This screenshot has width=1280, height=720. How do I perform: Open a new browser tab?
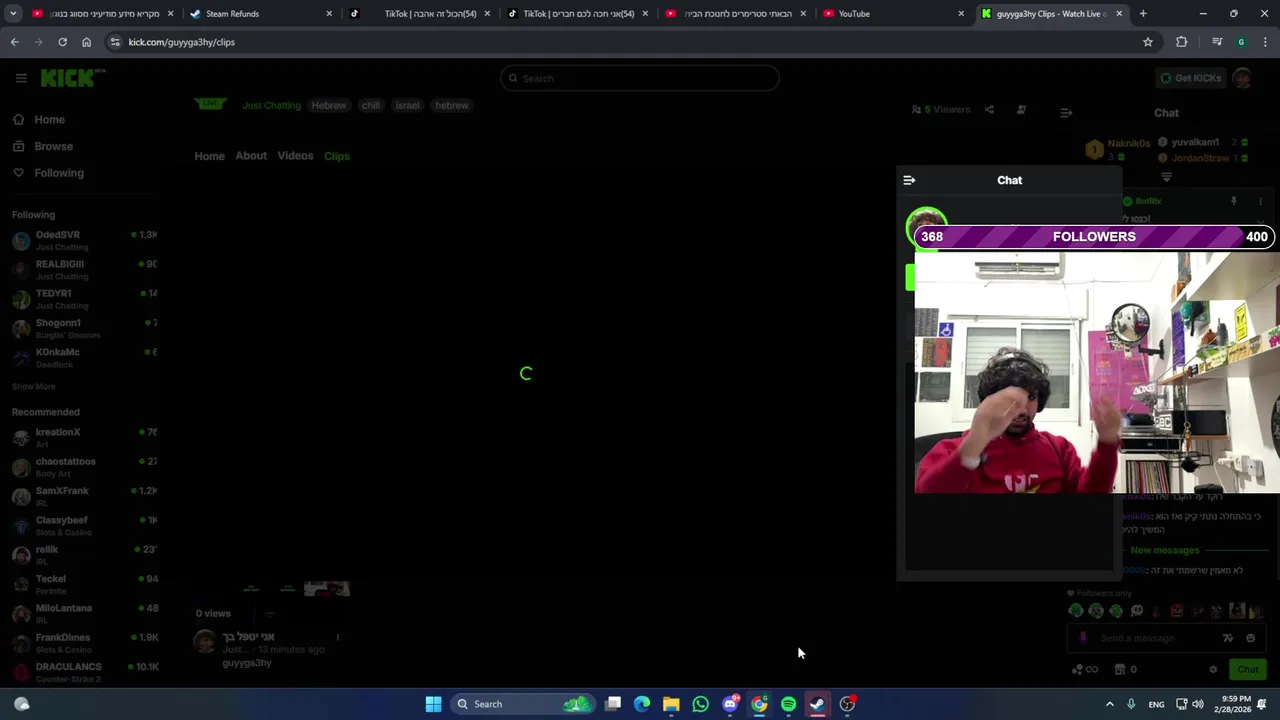pyautogui.click(x=1143, y=14)
